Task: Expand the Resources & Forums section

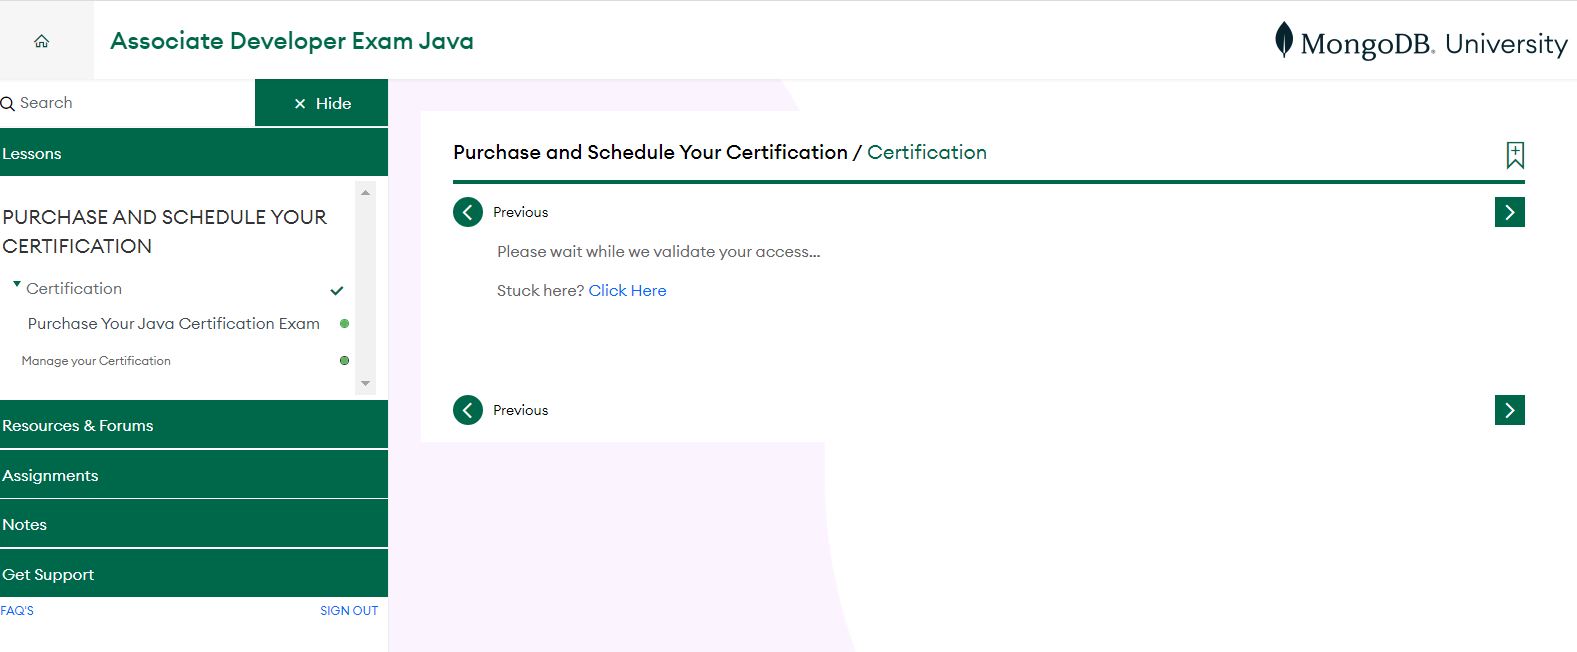Action: click(x=194, y=425)
